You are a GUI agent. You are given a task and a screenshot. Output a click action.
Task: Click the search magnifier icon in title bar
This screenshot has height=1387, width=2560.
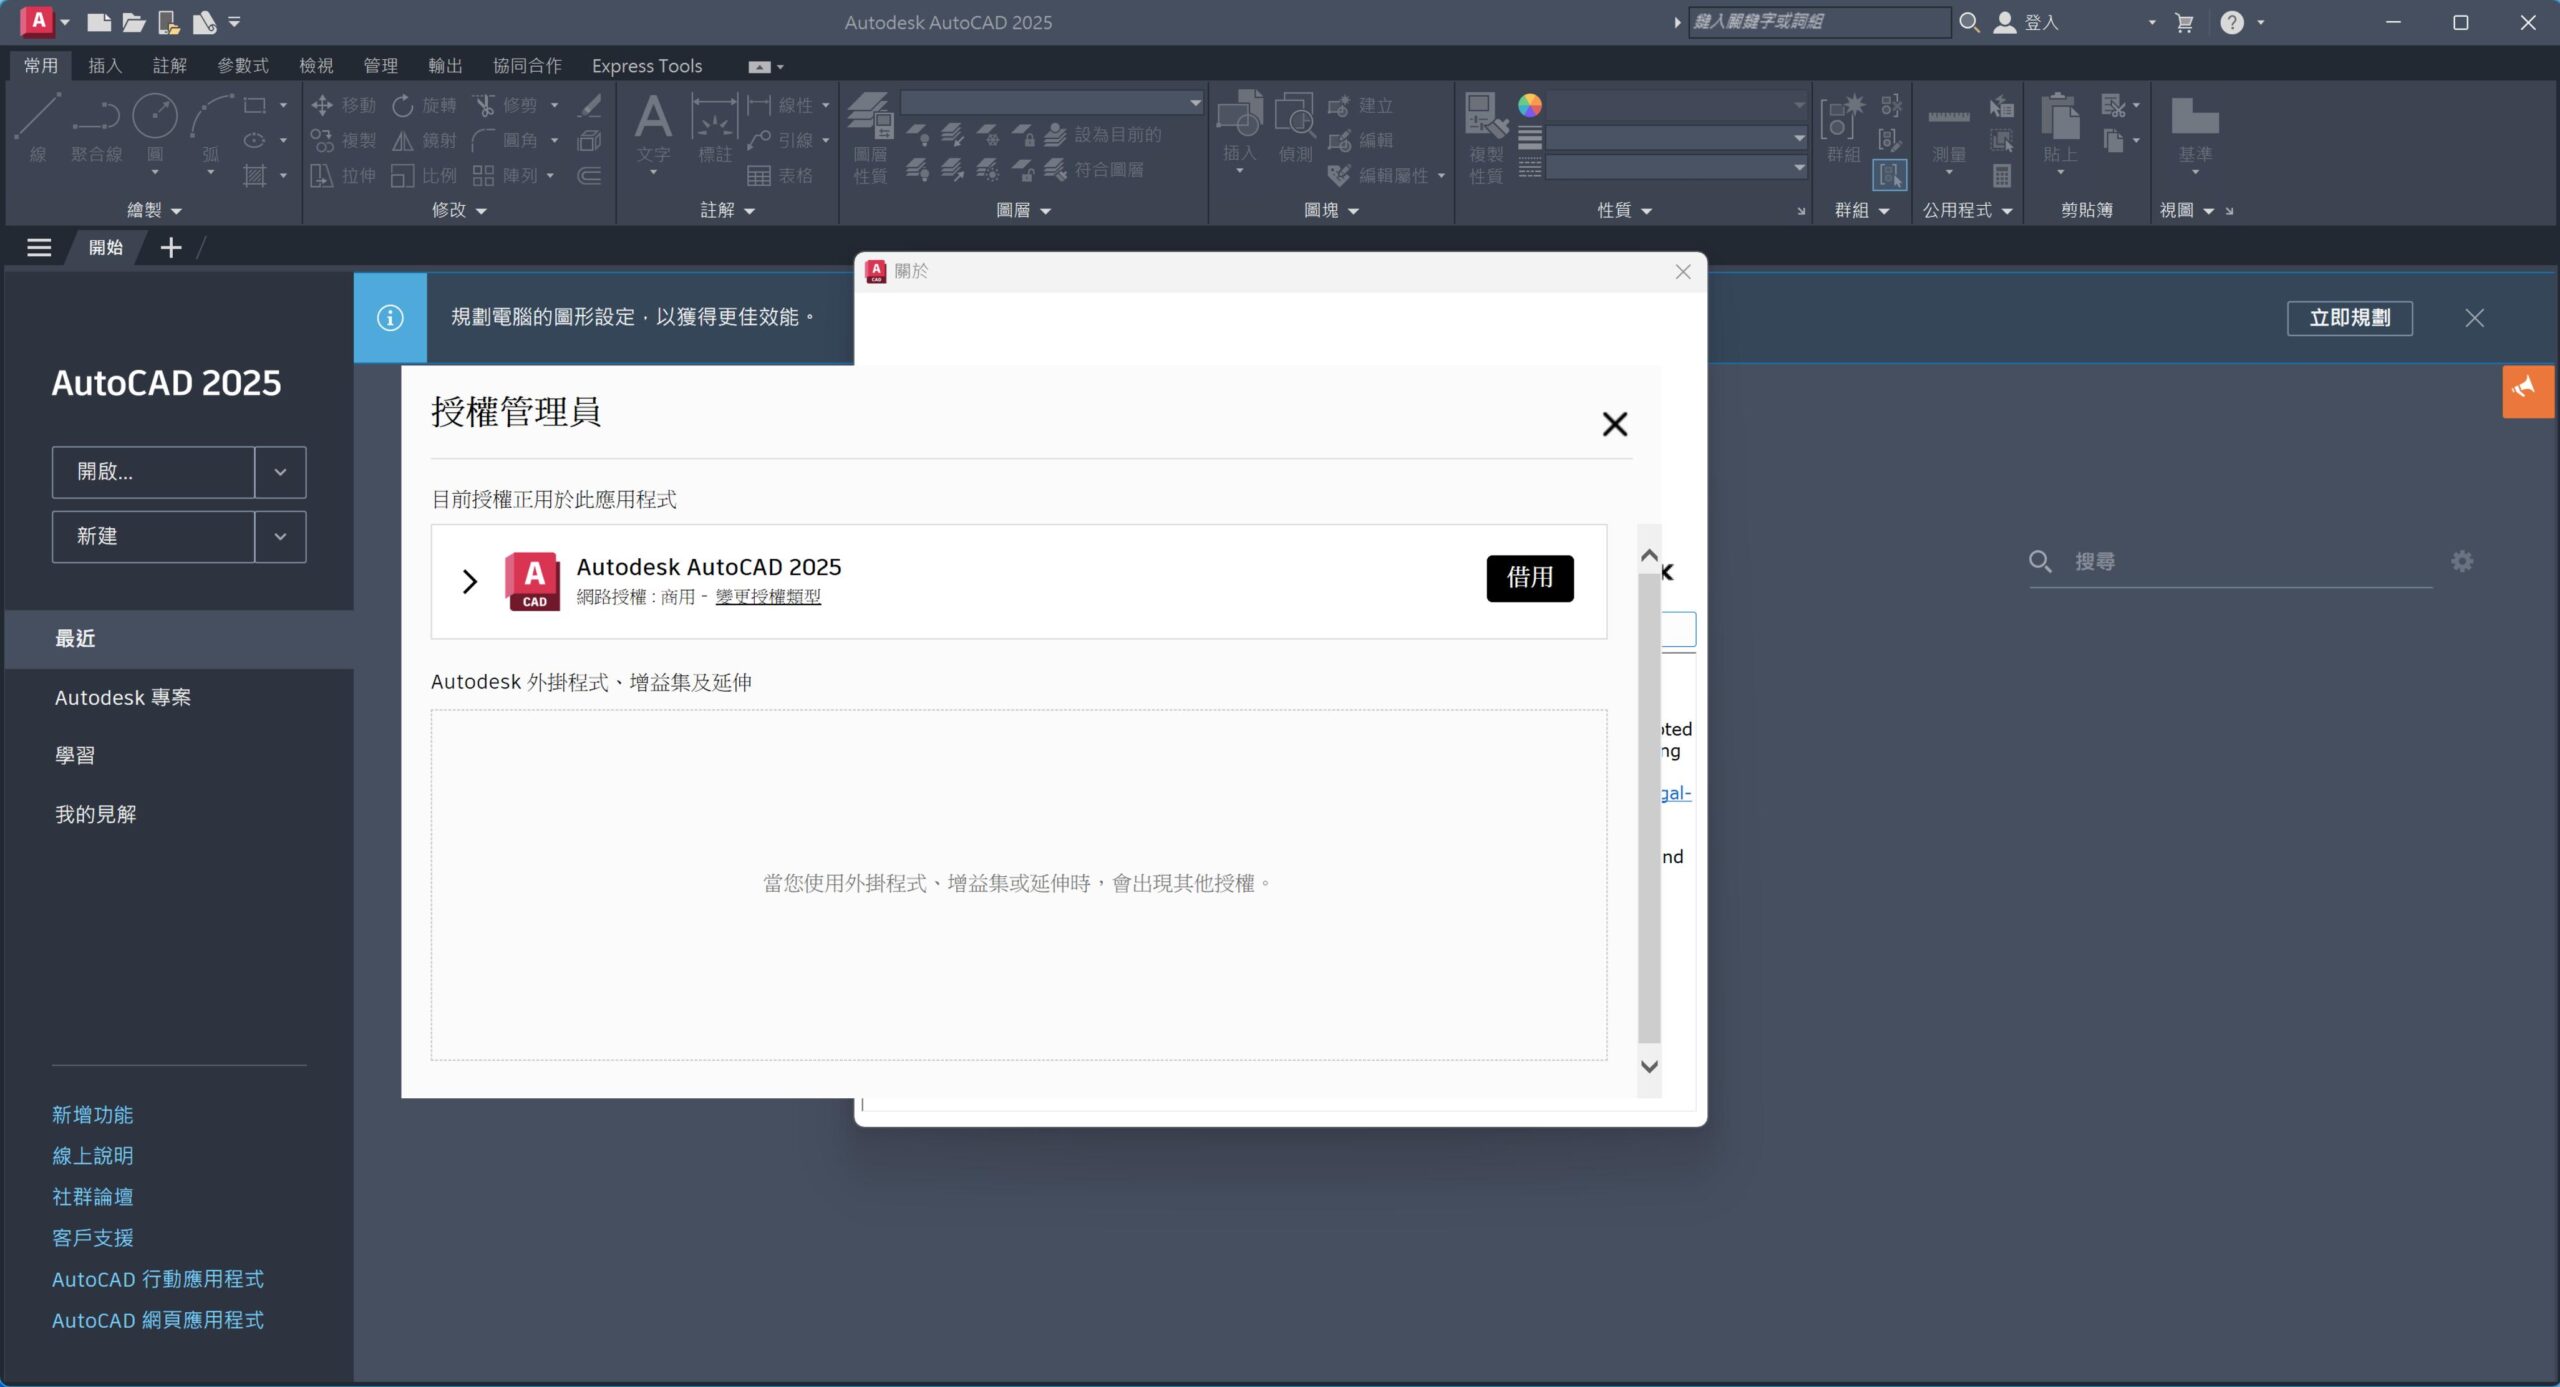[x=1969, y=22]
